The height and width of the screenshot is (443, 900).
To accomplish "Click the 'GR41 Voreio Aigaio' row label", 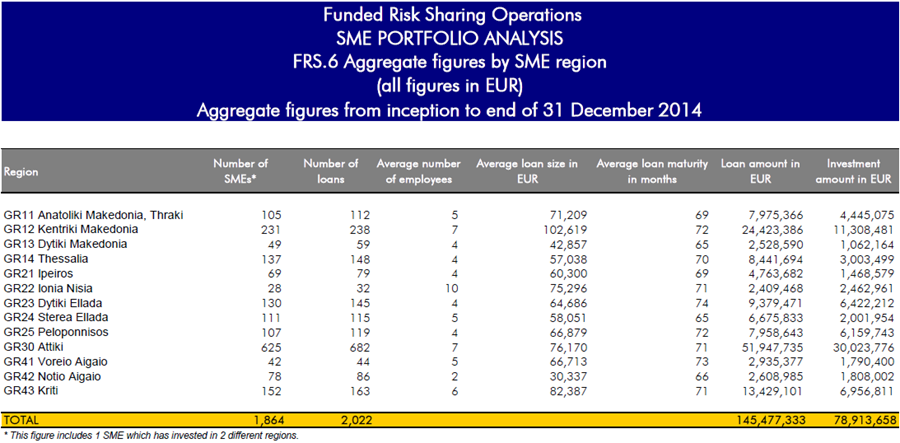I will [56, 362].
